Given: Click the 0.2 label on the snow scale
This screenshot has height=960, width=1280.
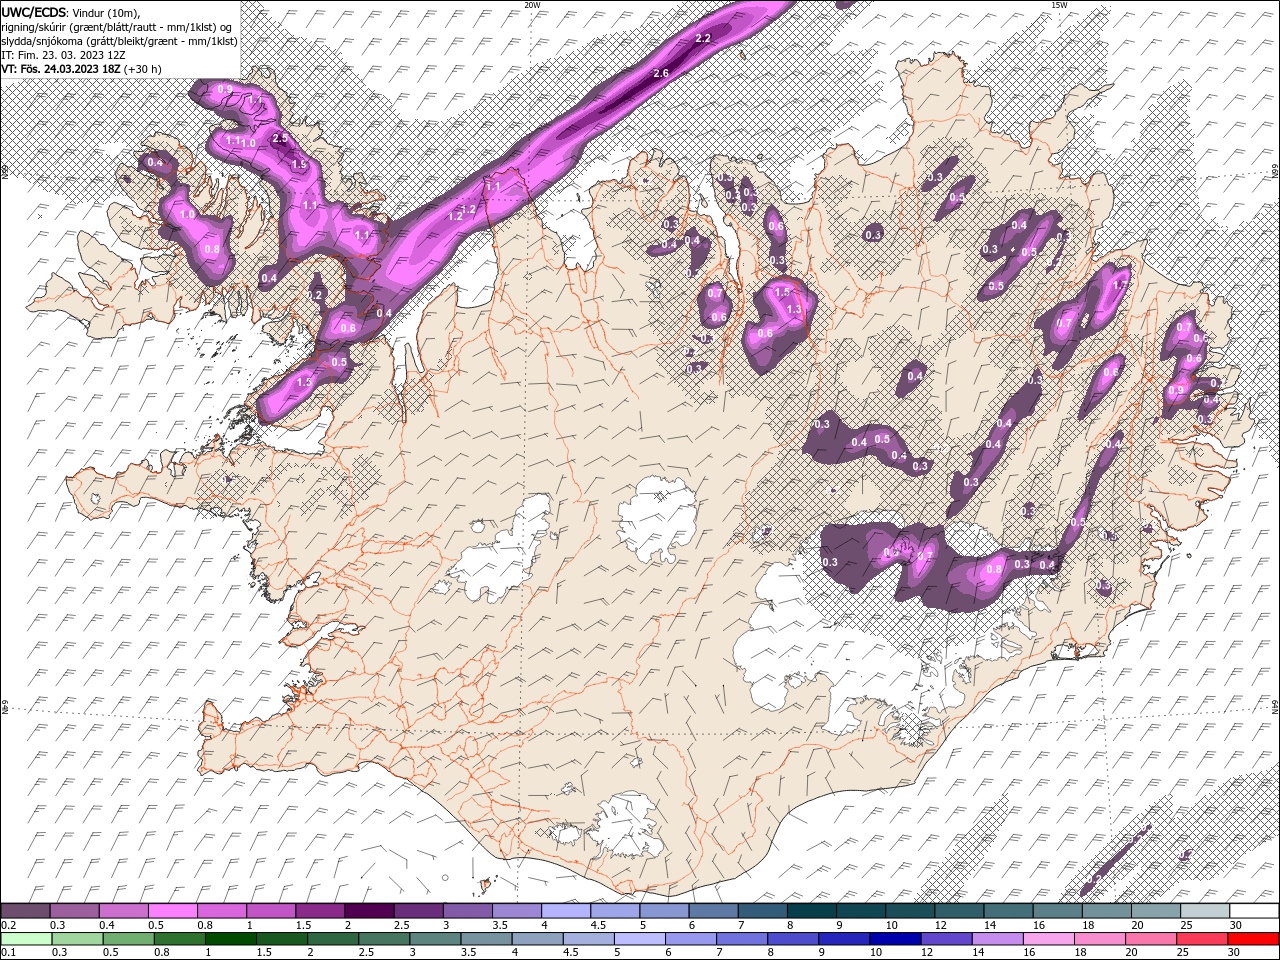Looking at the screenshot, I should pyautogui.click(x=8, y=926).
